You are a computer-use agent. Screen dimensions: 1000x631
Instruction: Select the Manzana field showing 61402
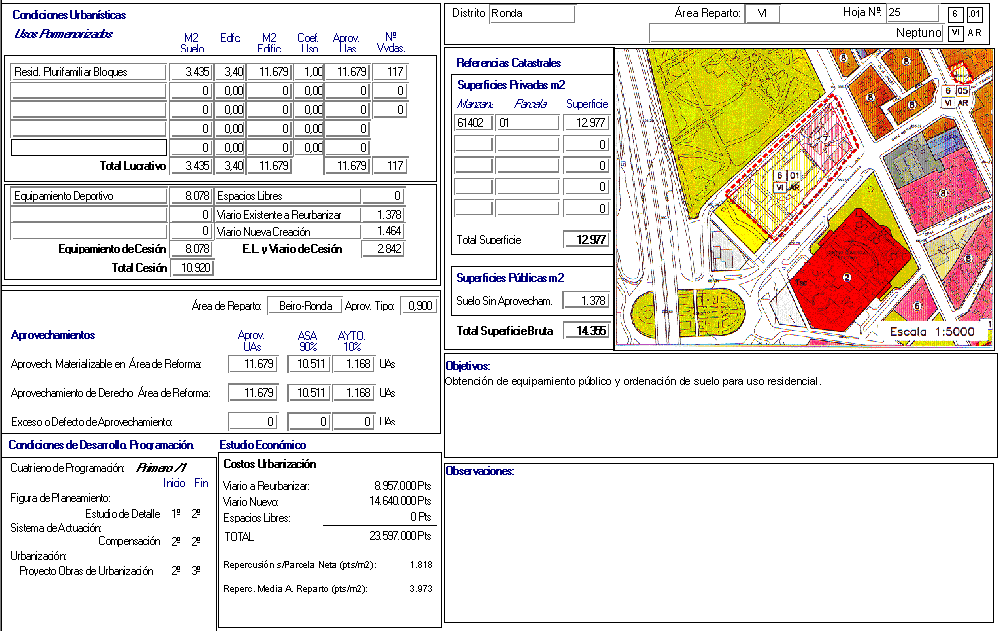[x=472, y=122]
